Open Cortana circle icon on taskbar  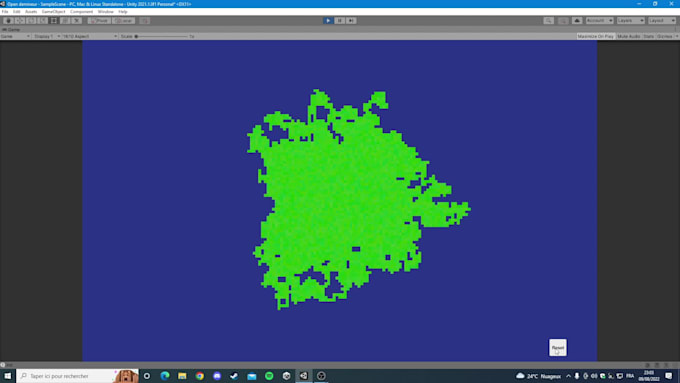pos(147,376)
